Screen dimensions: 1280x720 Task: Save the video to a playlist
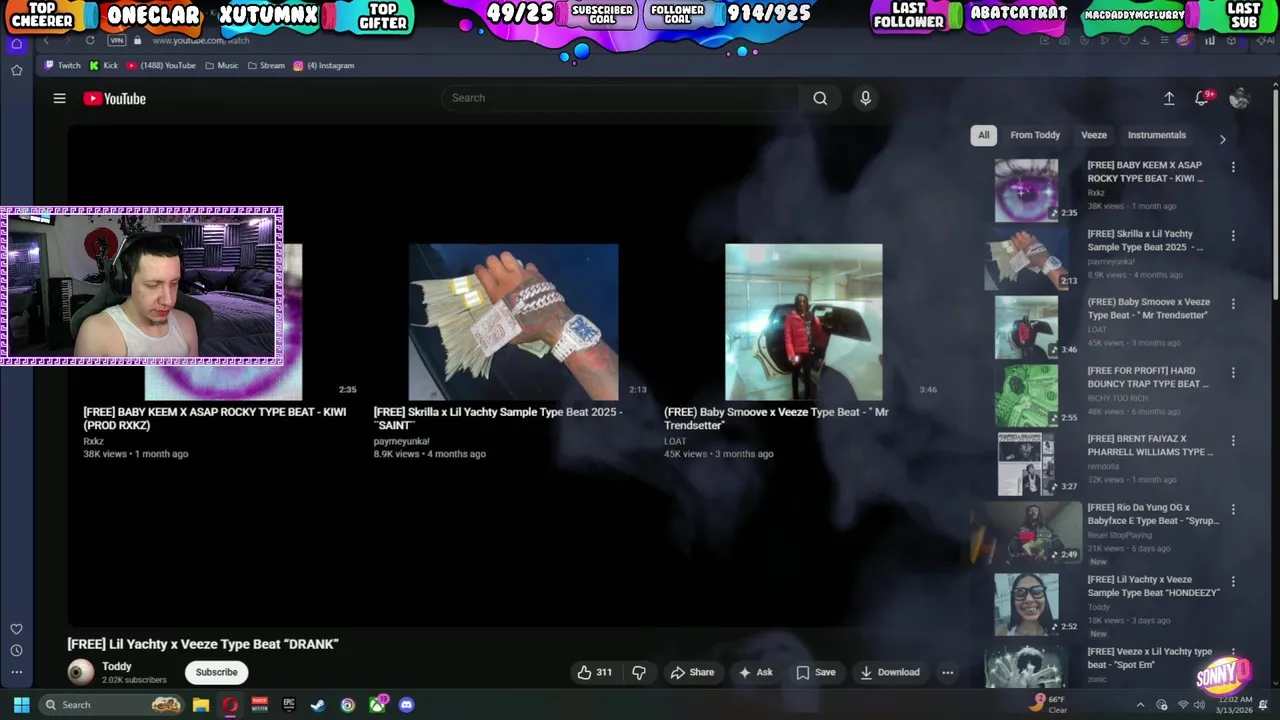click(816, 672)
